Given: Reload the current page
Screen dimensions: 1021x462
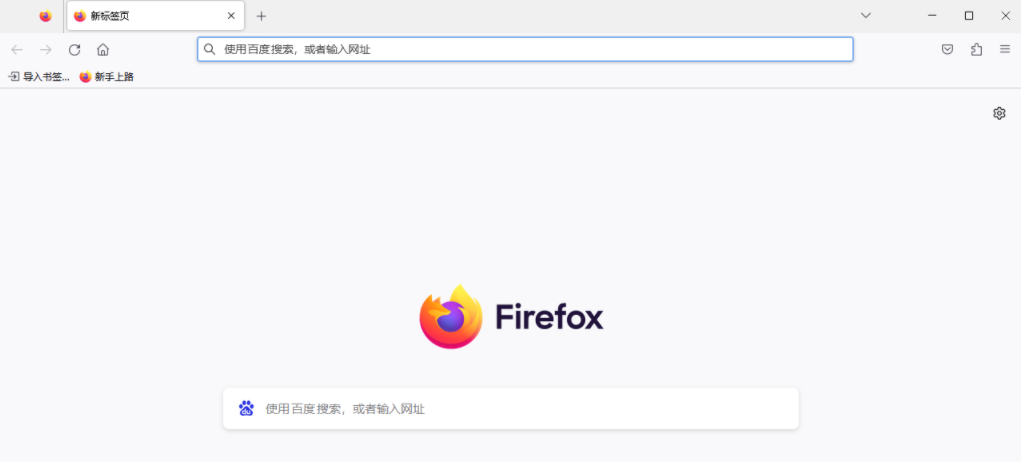Looking at the screenshot, I should (x=74, y=49).
